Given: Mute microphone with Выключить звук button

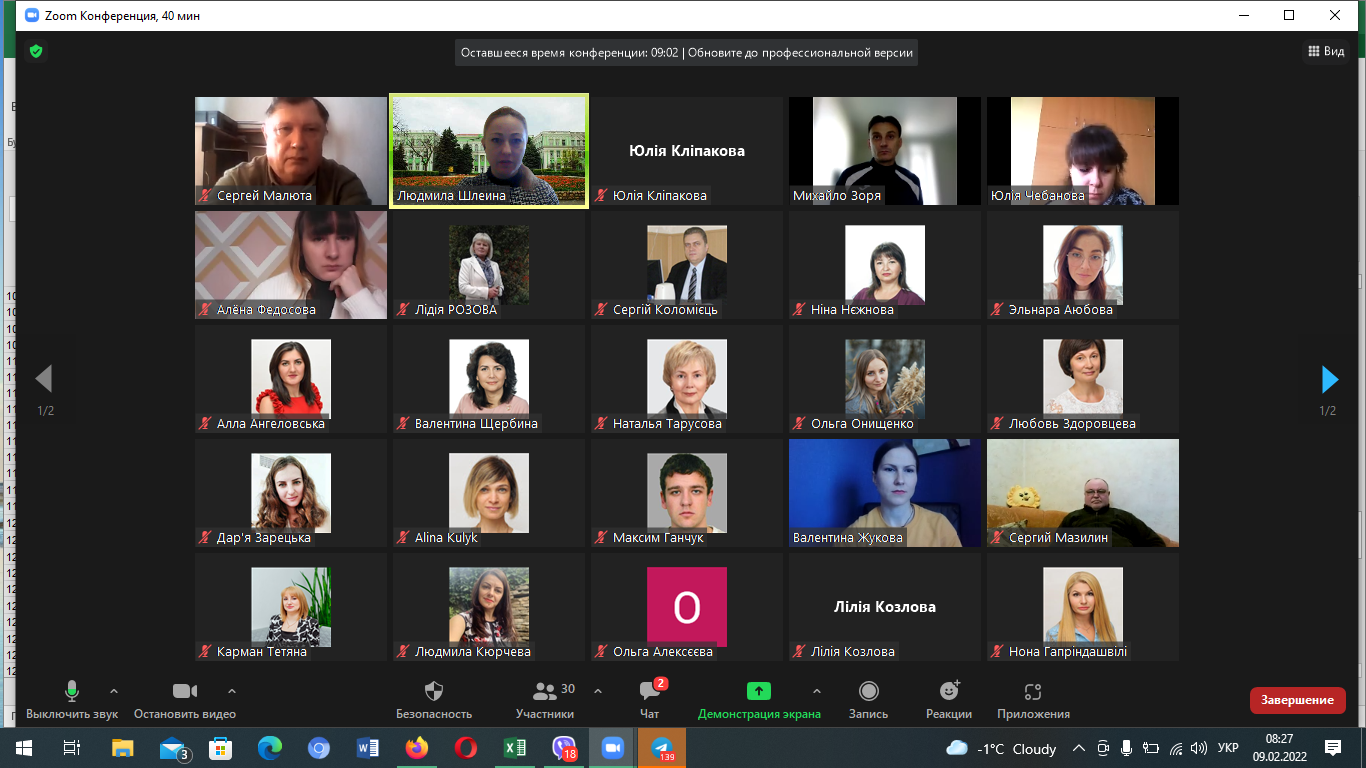Looking at the screenshot, I should tap(72, 699).
